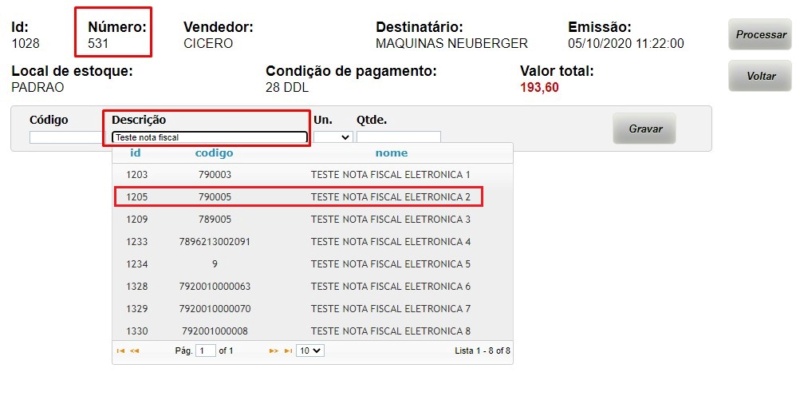
Task: Select row TESTE NOTA FISCAL ELETRONICA 1
Action: (x=312, y=174)
